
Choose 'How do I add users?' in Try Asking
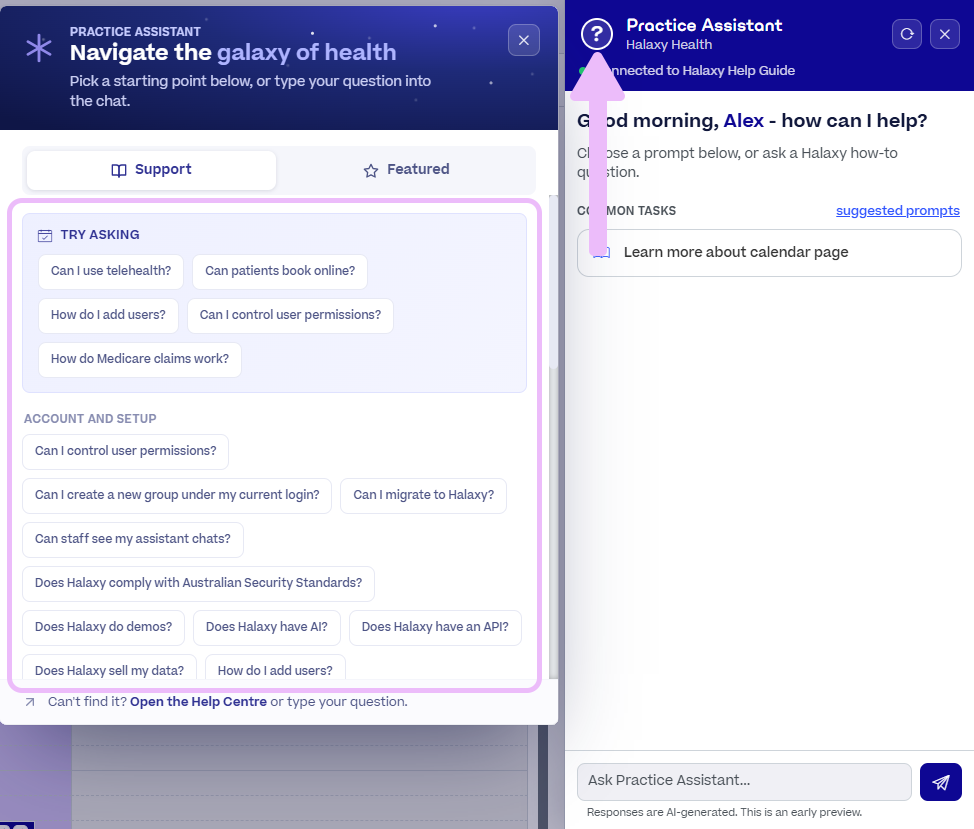tap(109, 315)
